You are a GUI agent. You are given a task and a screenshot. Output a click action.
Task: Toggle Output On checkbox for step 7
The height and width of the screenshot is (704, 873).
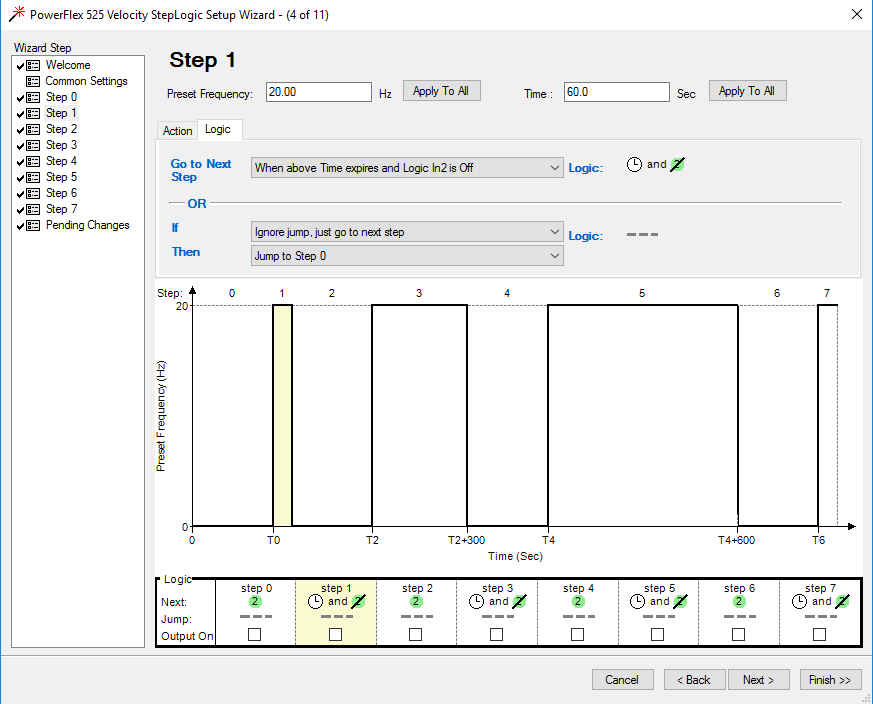(x=819, y=634)
